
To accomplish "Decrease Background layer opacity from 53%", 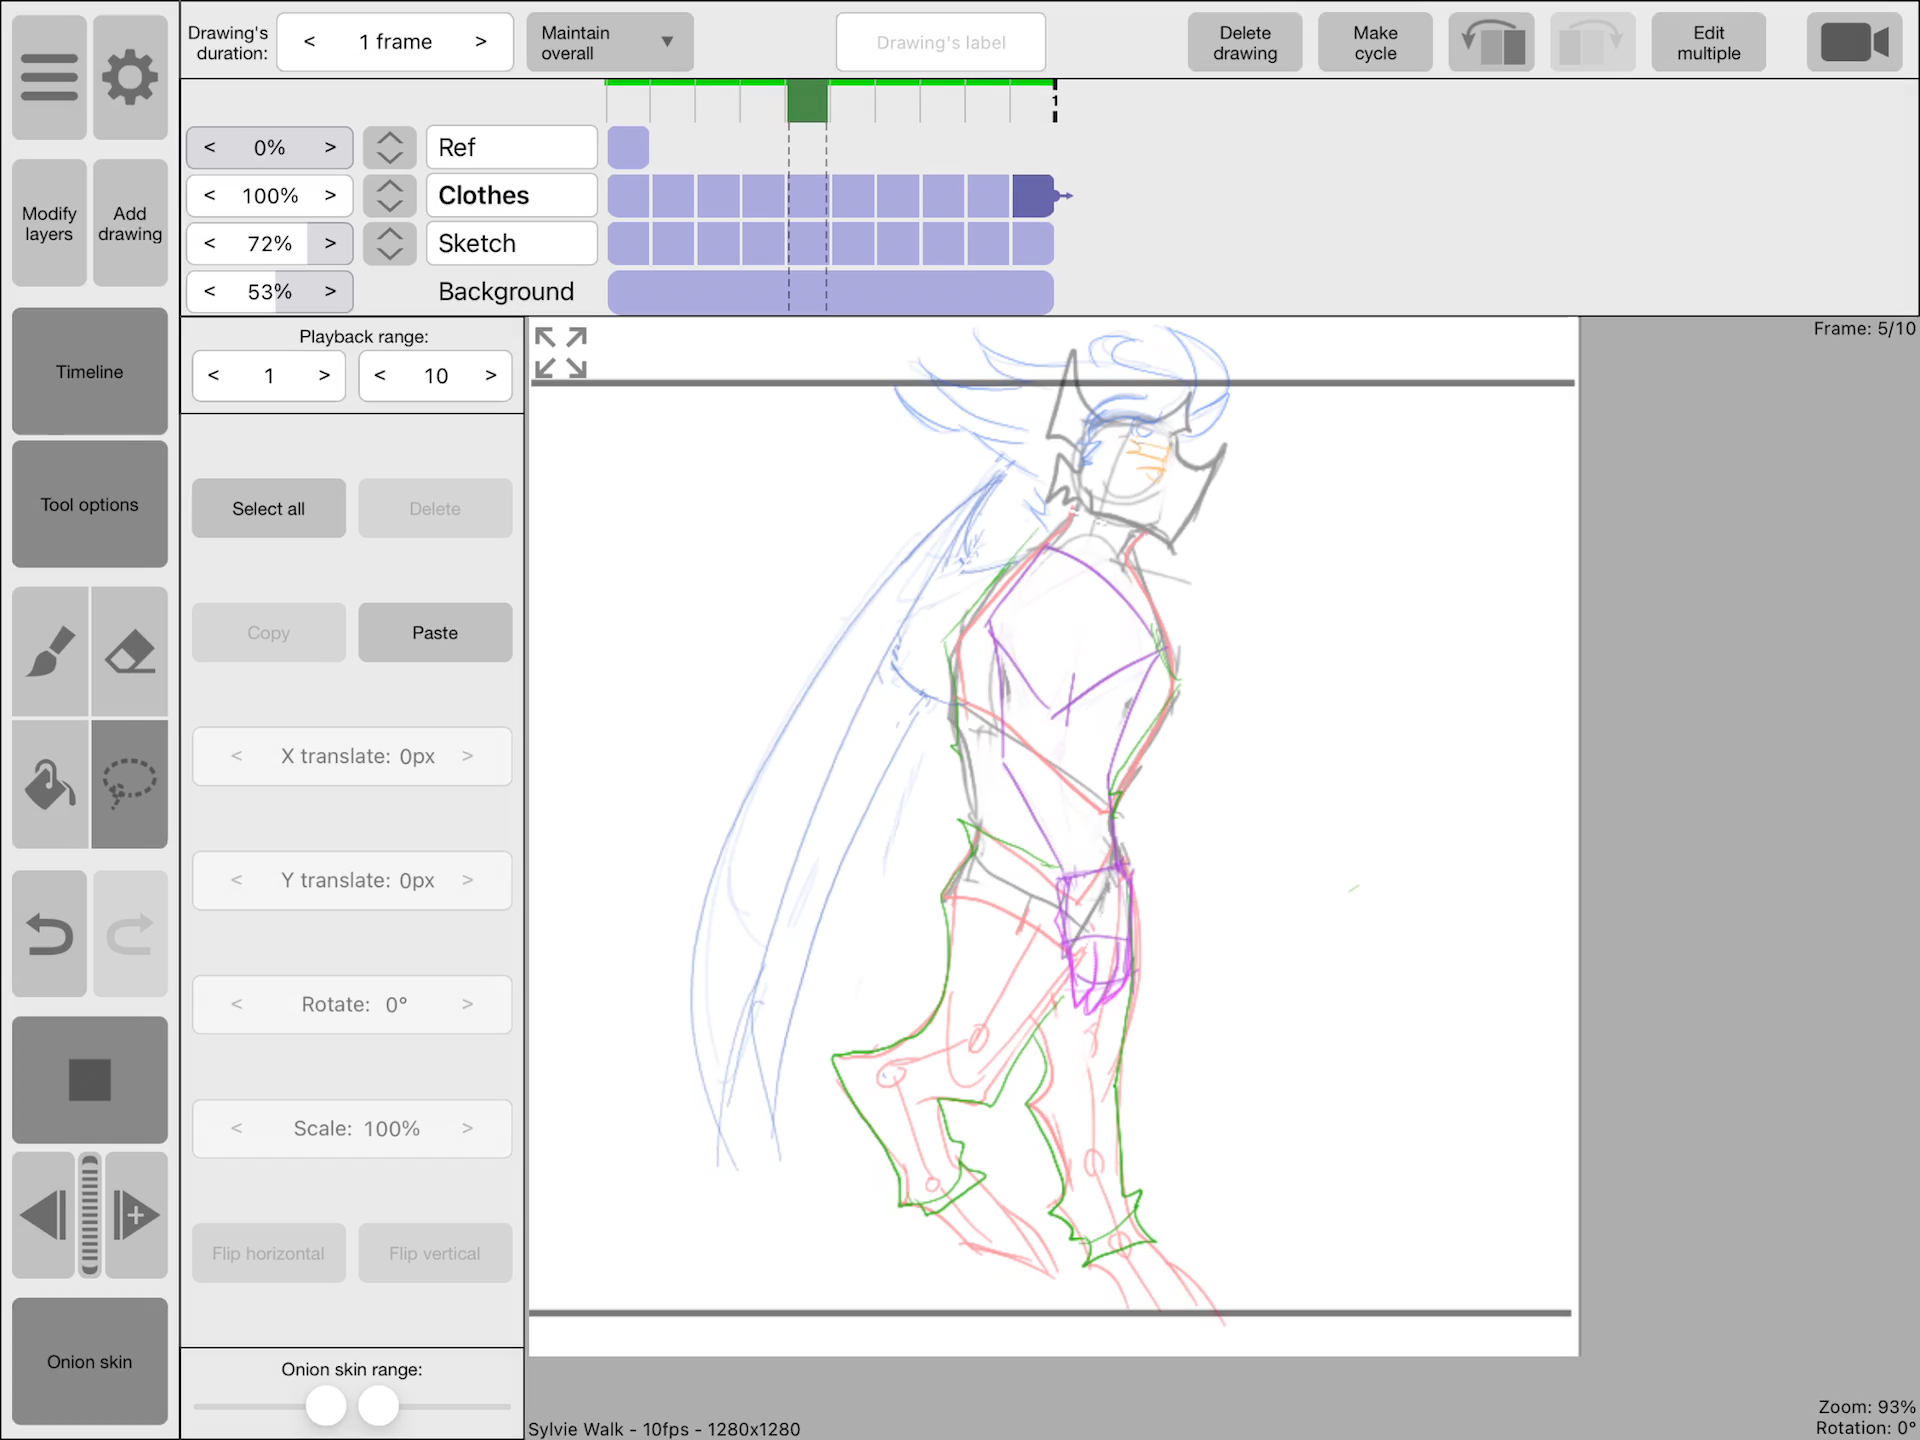I will [x=210, y=291].
